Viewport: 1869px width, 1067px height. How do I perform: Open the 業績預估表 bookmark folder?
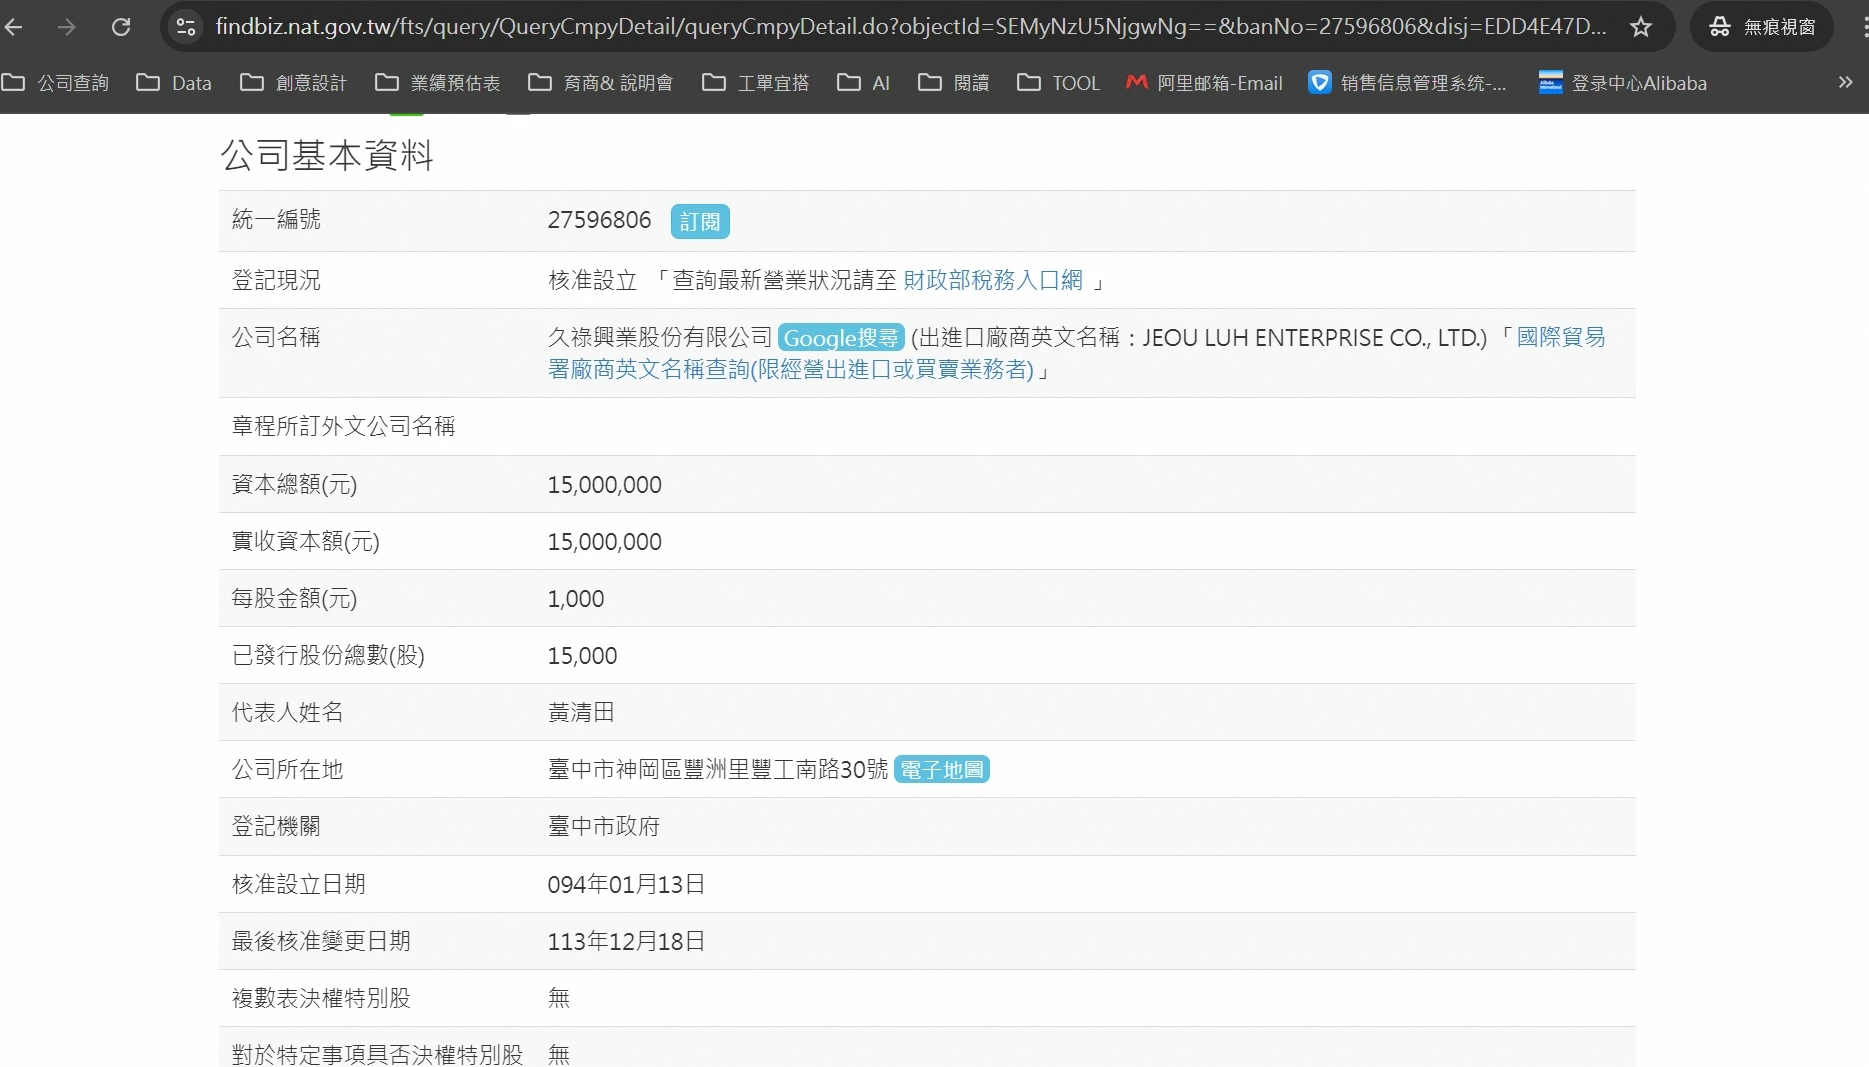pos(437,83)
